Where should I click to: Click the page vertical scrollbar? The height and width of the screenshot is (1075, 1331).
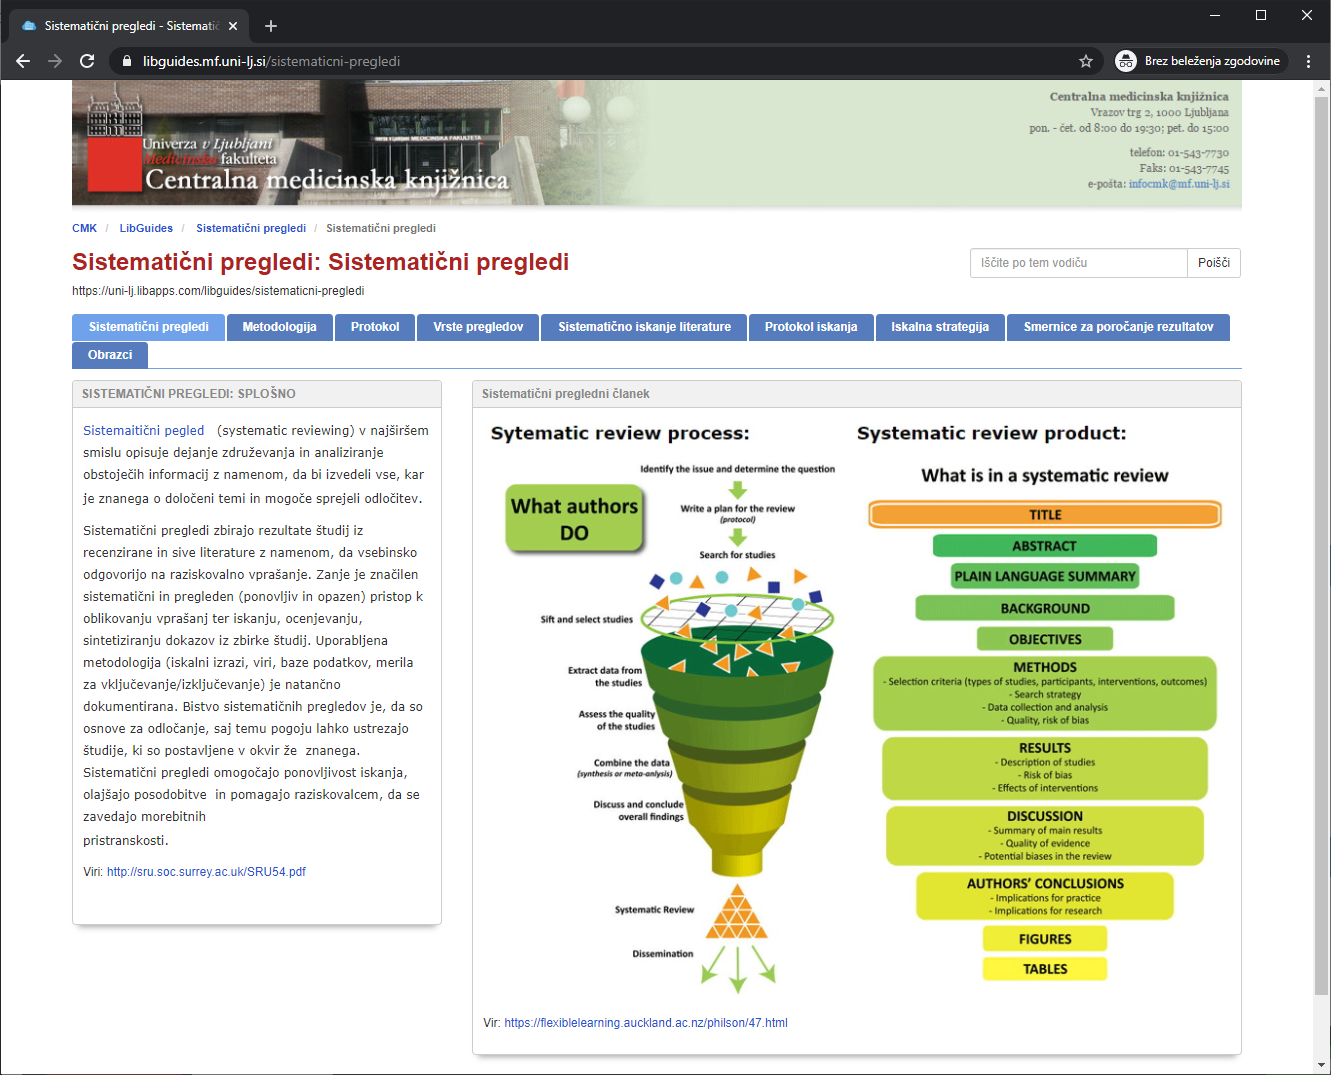click(1322, 500)
